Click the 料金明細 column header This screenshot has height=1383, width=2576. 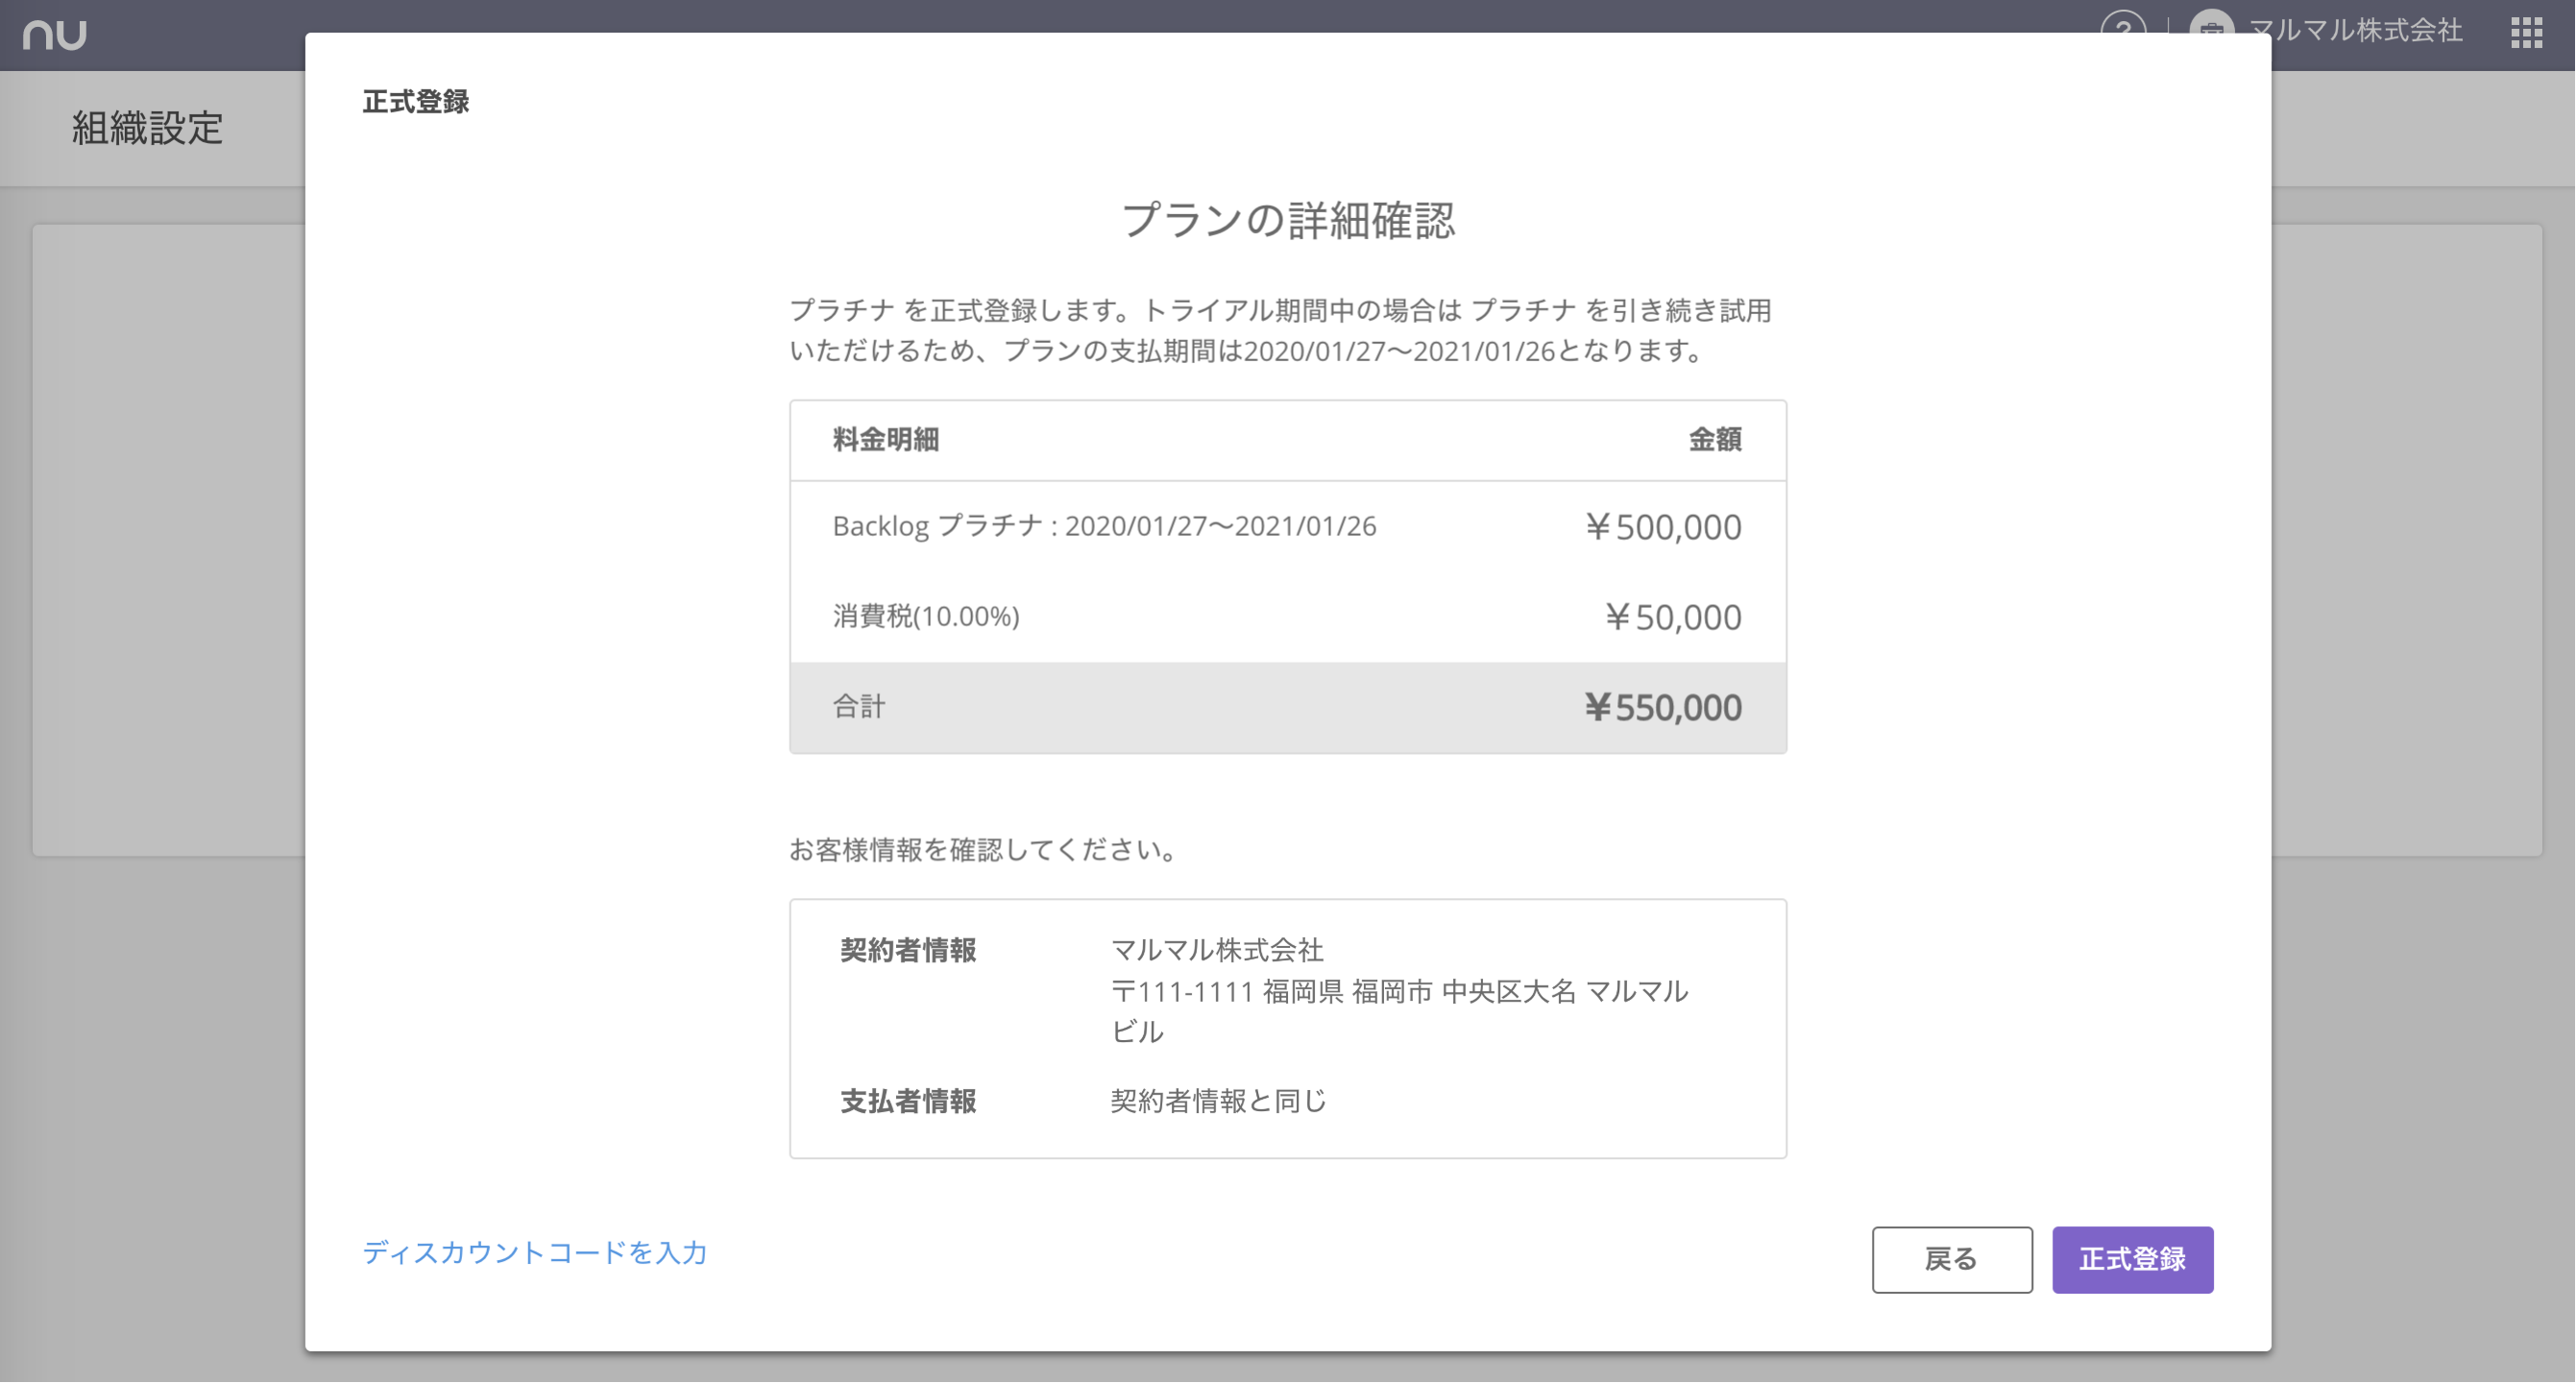(x=886, y=439)
